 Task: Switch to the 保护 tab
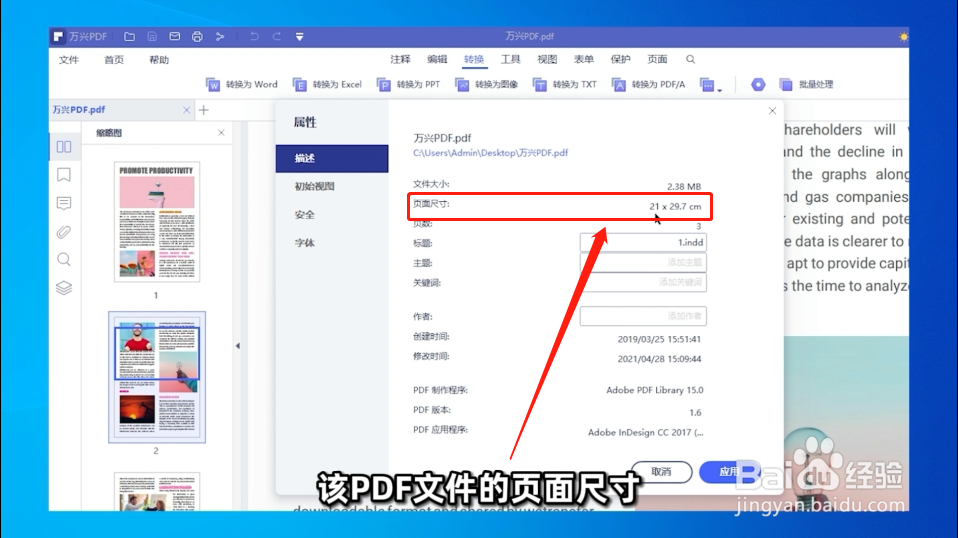coord(621,59)
